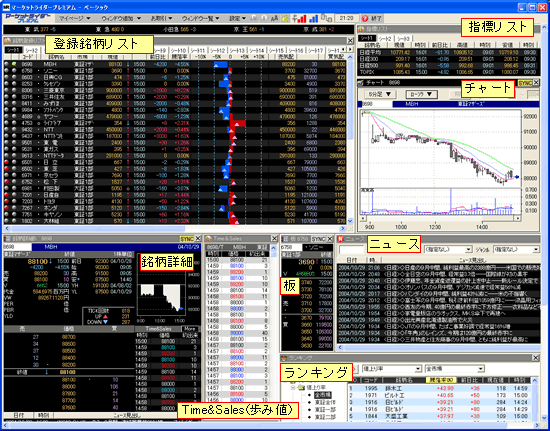Open the 5分足 chart interval dropdown
This screenshot has width=550, height=431.
380,94
